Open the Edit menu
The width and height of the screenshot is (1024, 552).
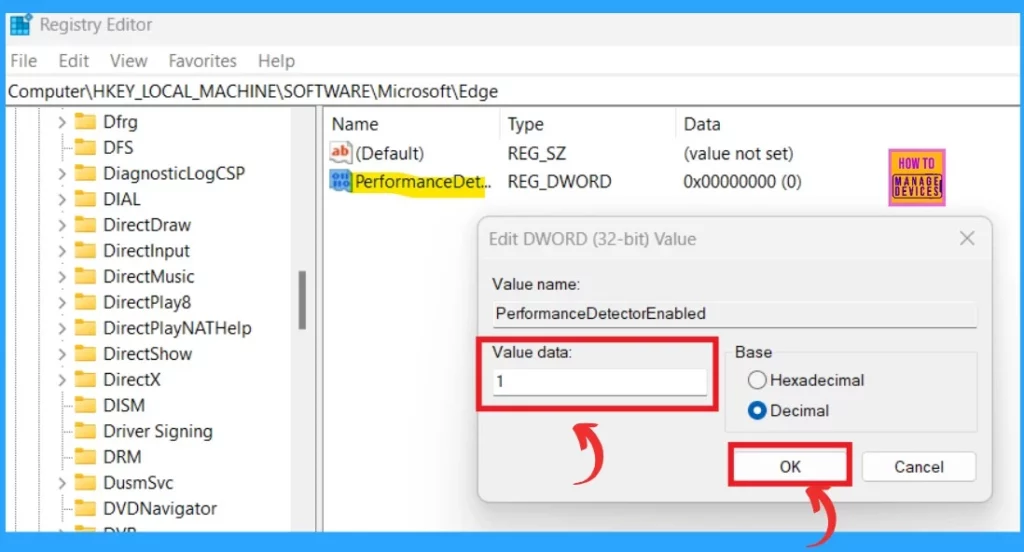(73, 61)
